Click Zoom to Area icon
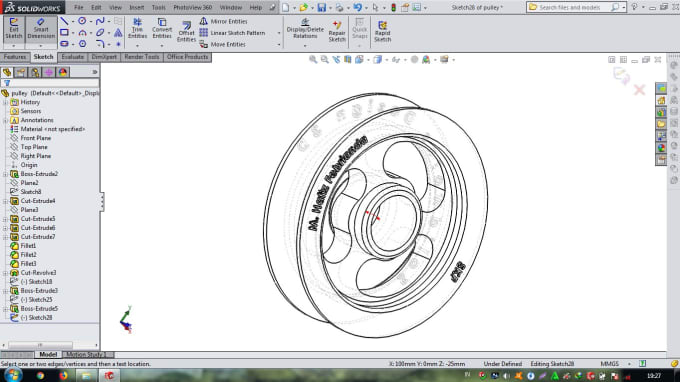The width and height of the screenshot is (680, 382). click(x=324, y=59)
